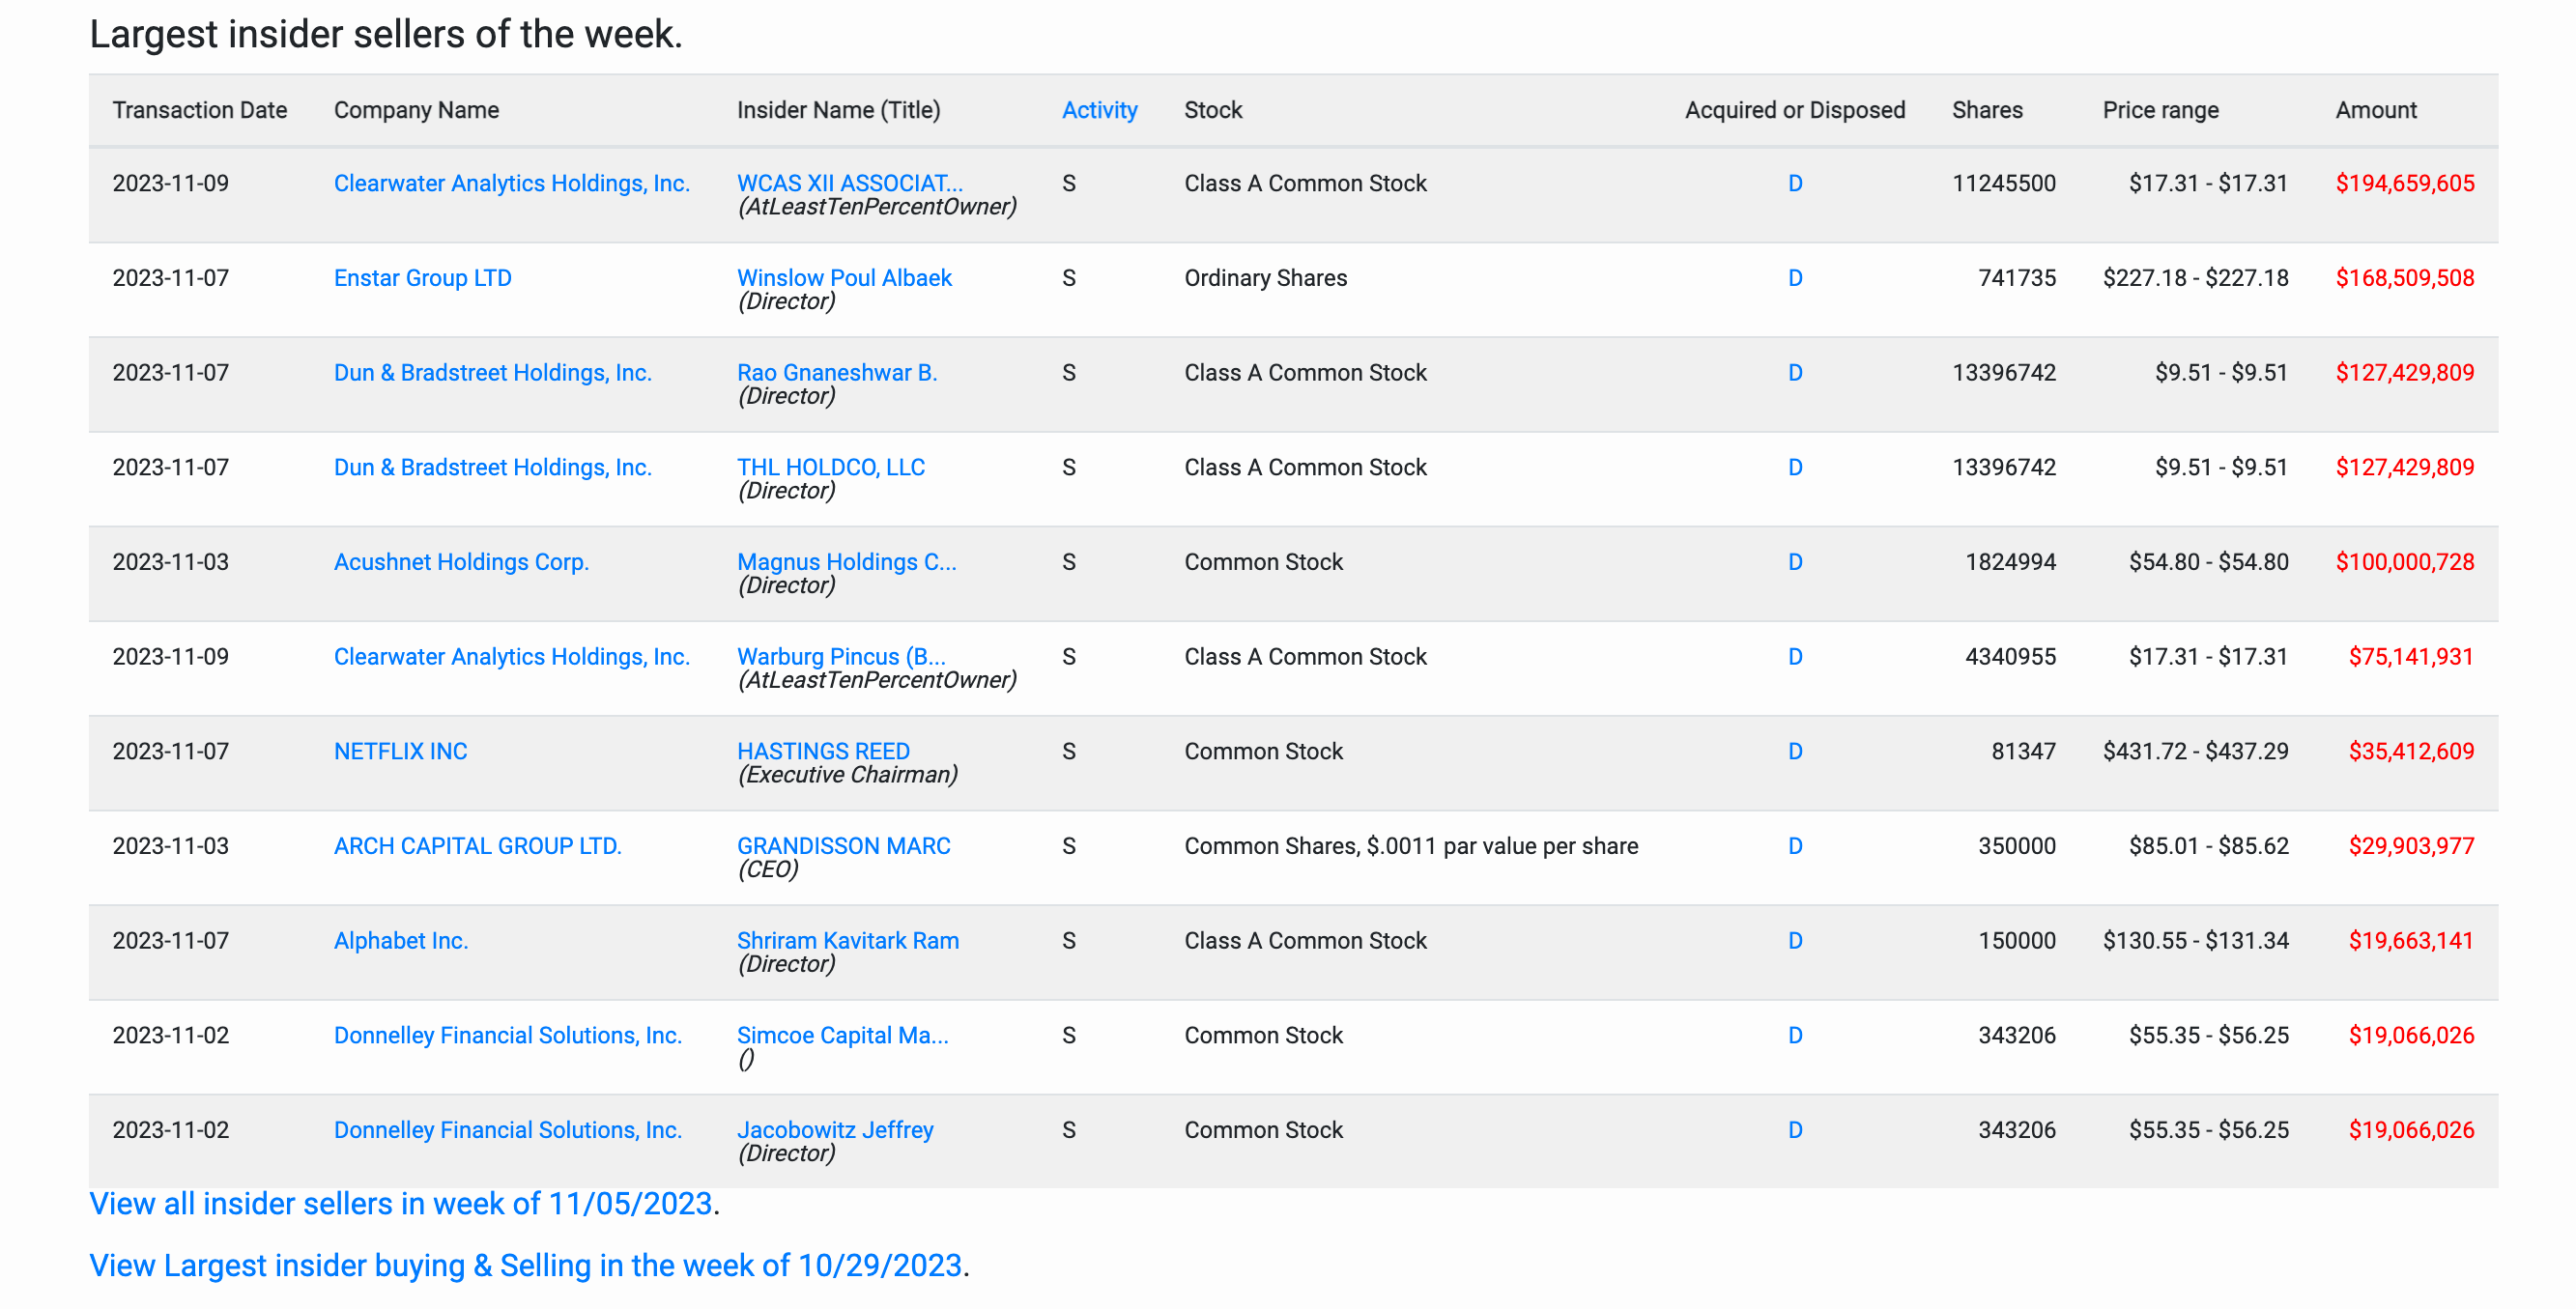The width and height of the screenshot is (2576, 1309).
Task: Click Rao Gnaneshwar B. insider link
Action: point(836,372)
